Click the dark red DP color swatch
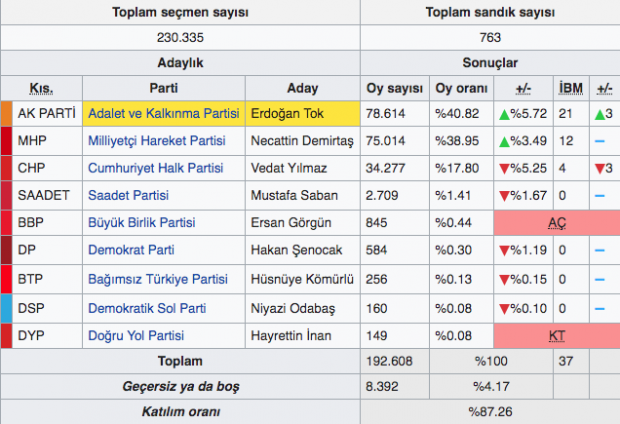This screenshot has width=620, height=424. pyautogui.click(x=6, y=250)
